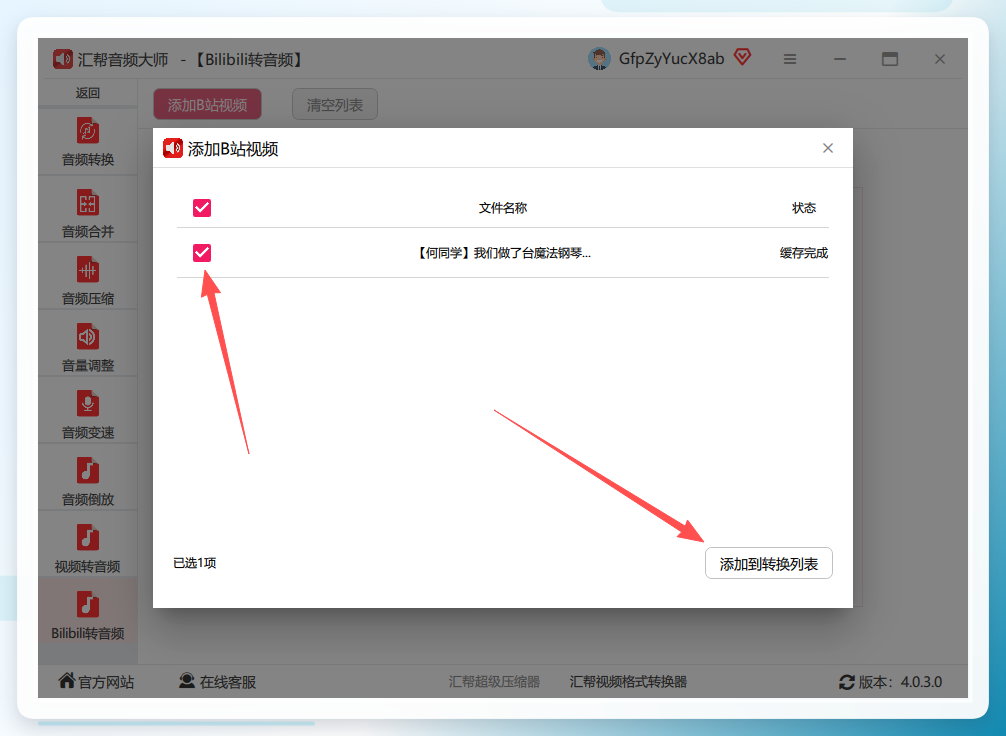This screenshot has width=1006, height=736.
Task: Contact 在线客服 support
Action: 217,681
